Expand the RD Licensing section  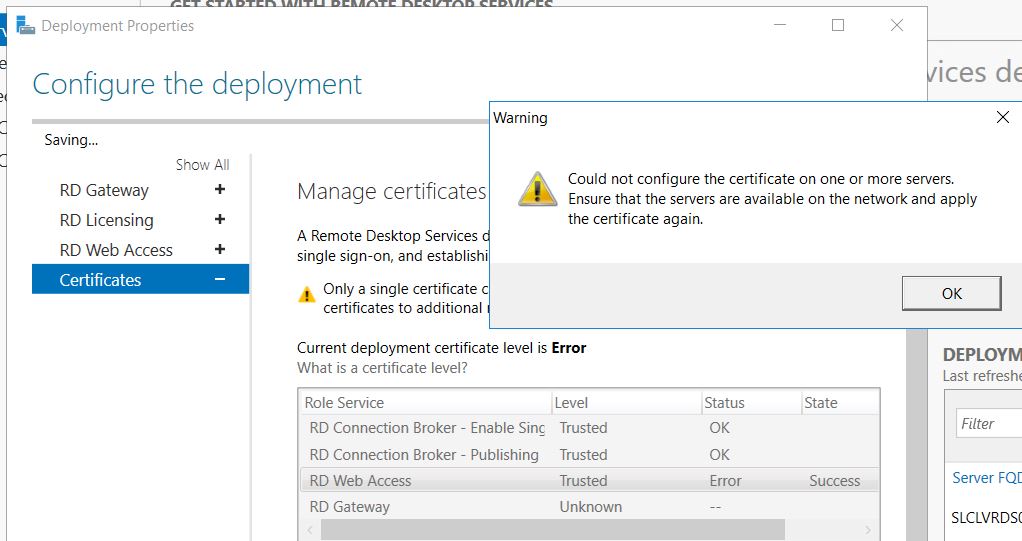pyautogui.click(x=220, y=219)
